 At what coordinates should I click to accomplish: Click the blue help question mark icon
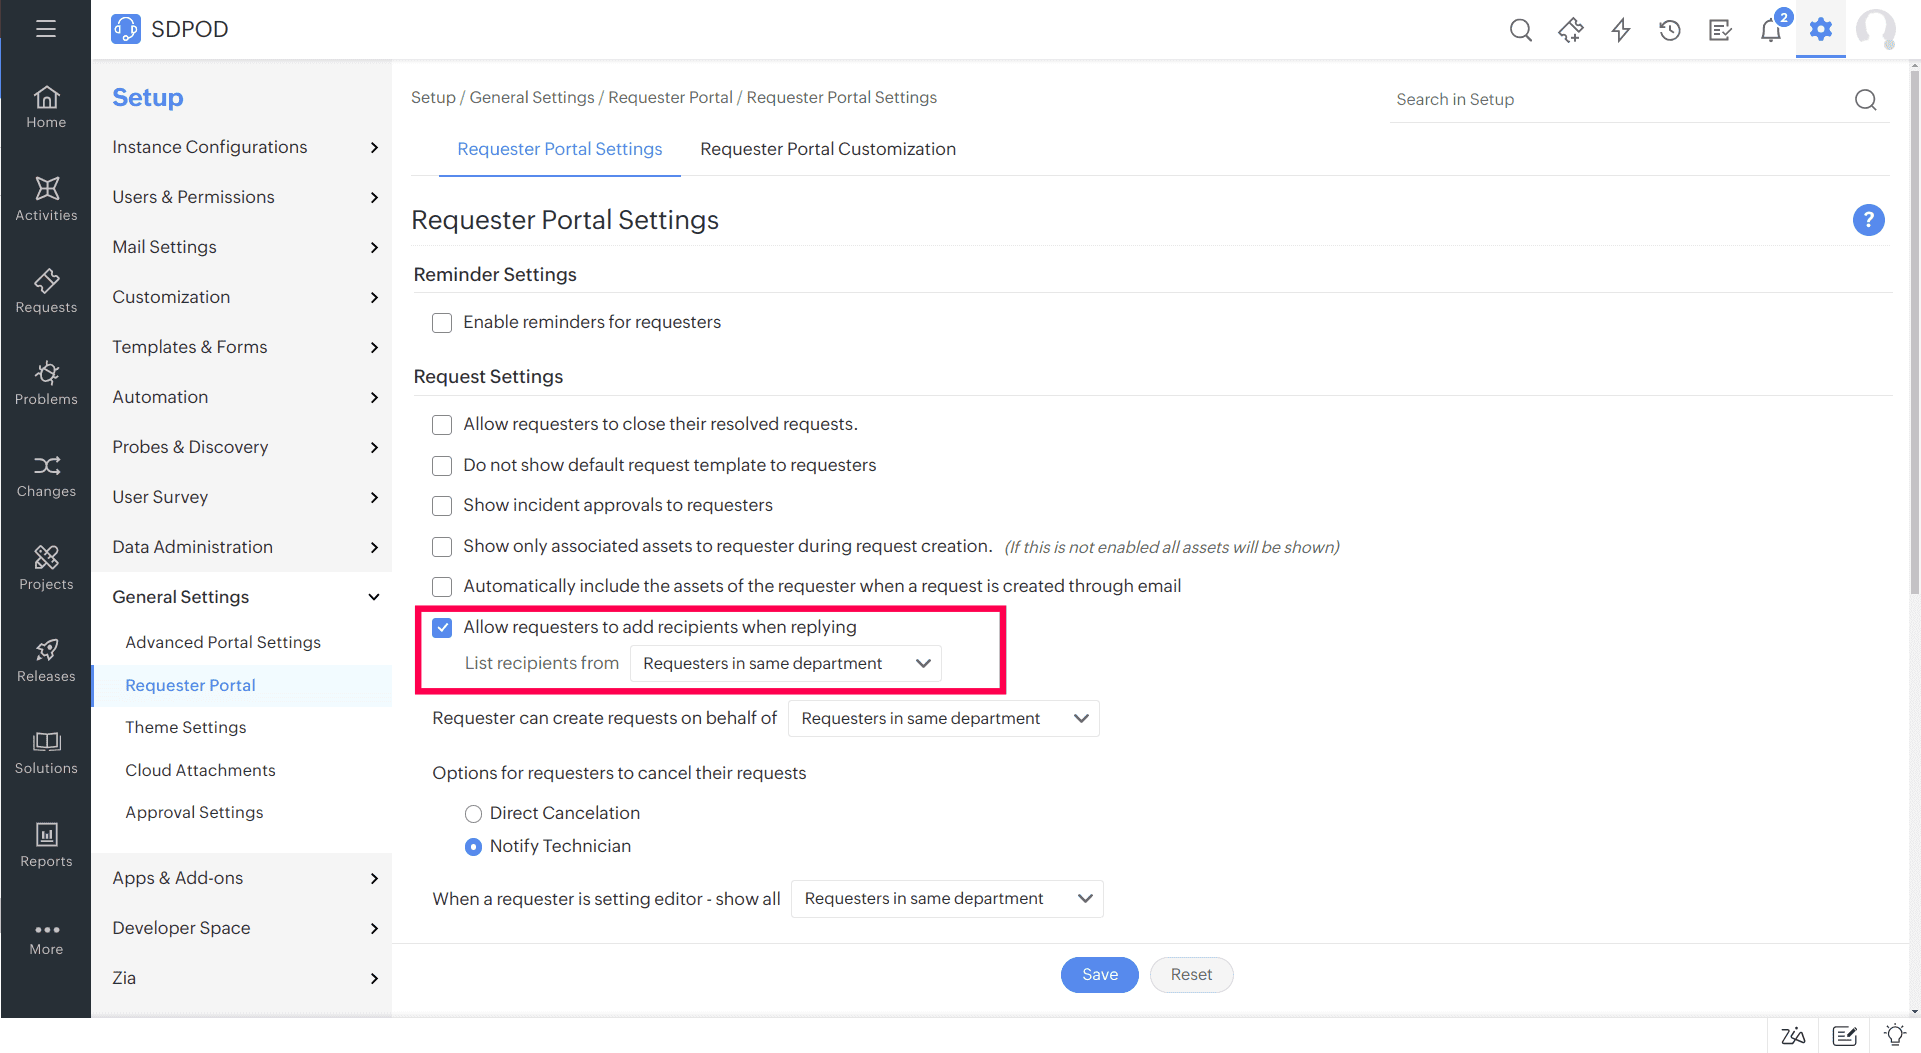(x=1868, y=220)
